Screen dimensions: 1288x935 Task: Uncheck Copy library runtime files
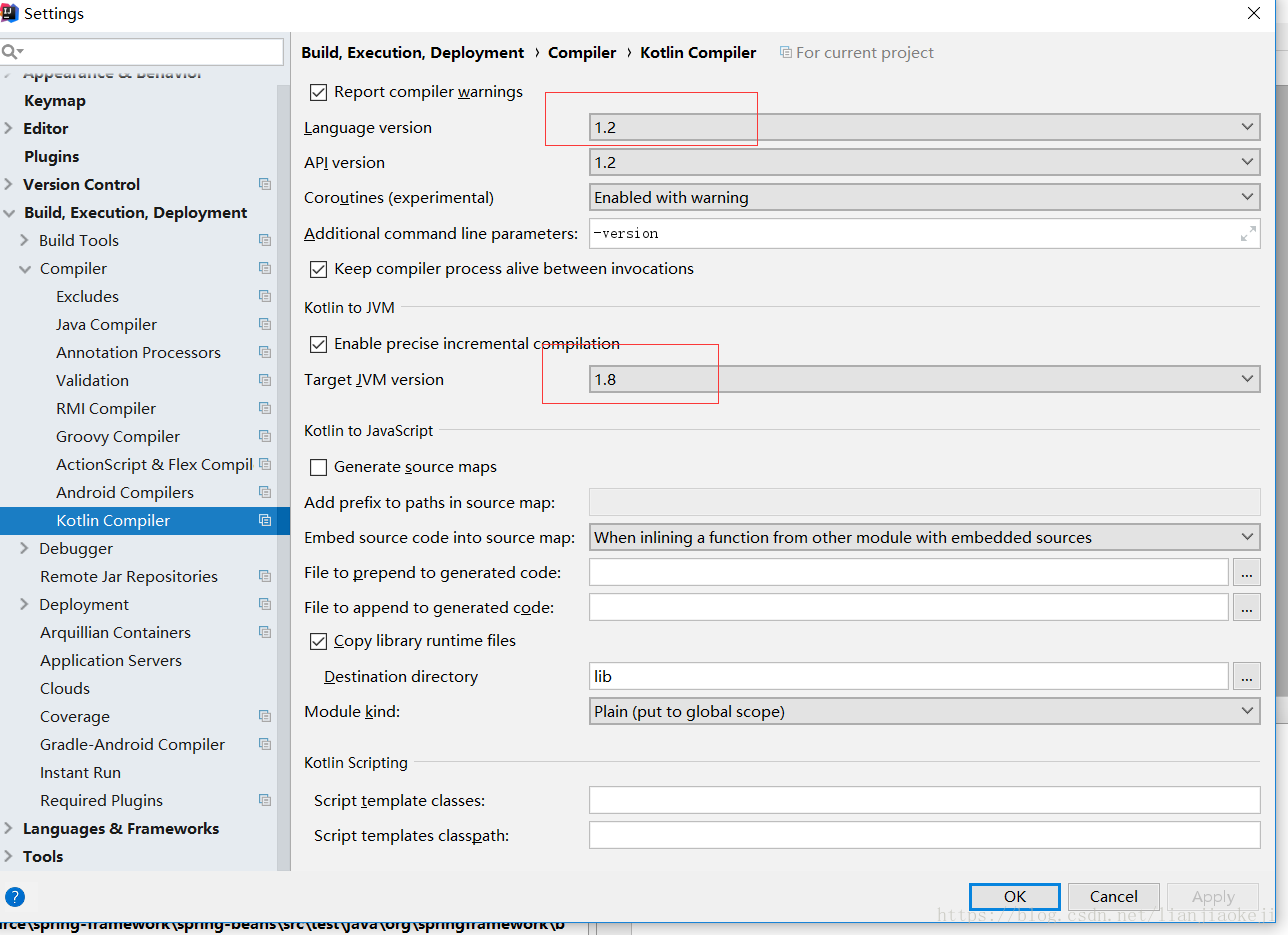point(319,641)
